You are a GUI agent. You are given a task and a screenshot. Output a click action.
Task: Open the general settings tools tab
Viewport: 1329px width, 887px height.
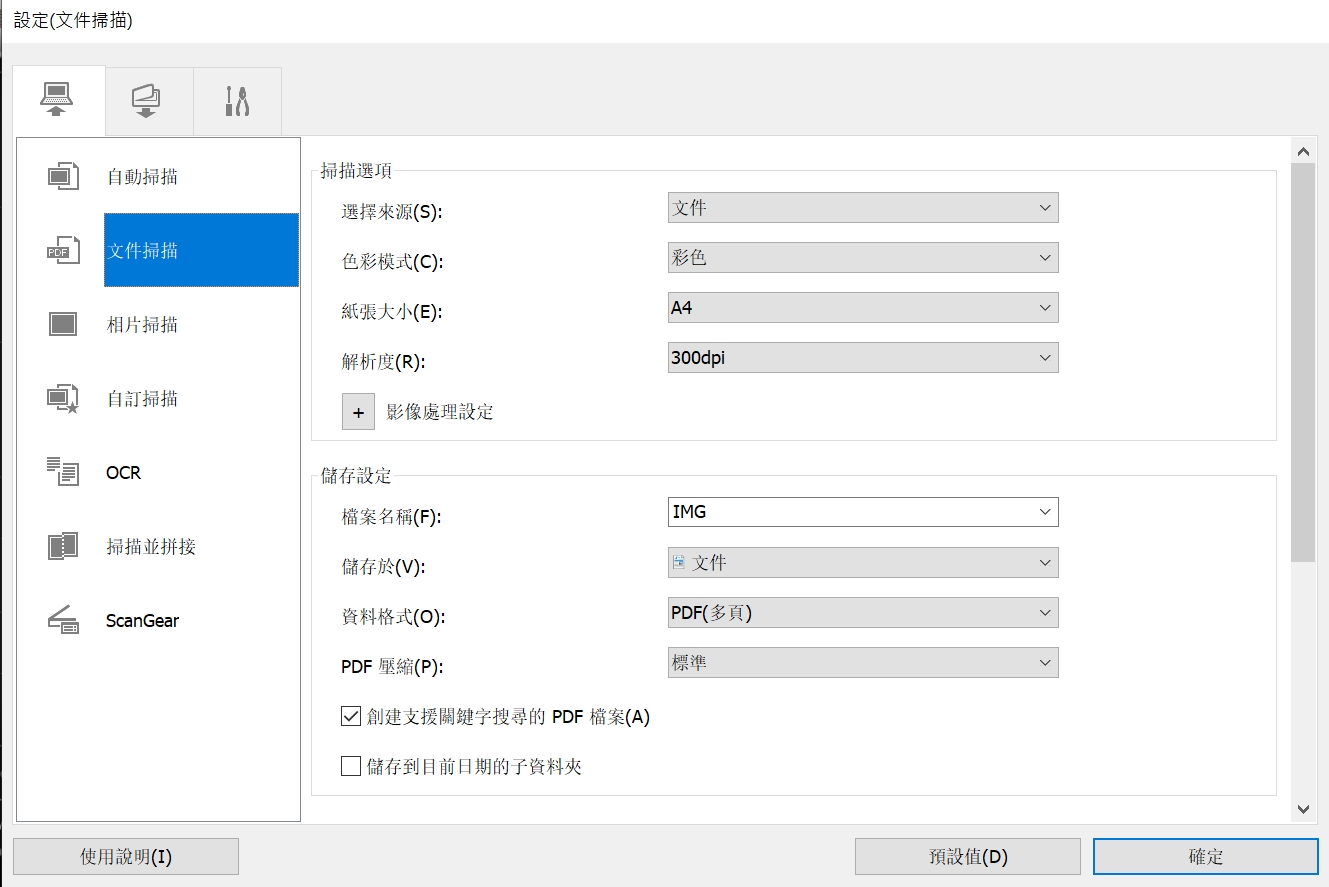[x=237, y=101]
